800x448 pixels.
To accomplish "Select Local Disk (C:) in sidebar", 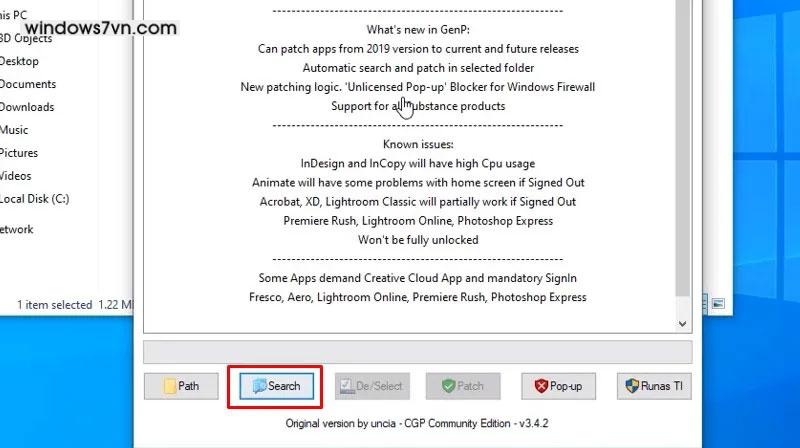I will pos(34,199).
